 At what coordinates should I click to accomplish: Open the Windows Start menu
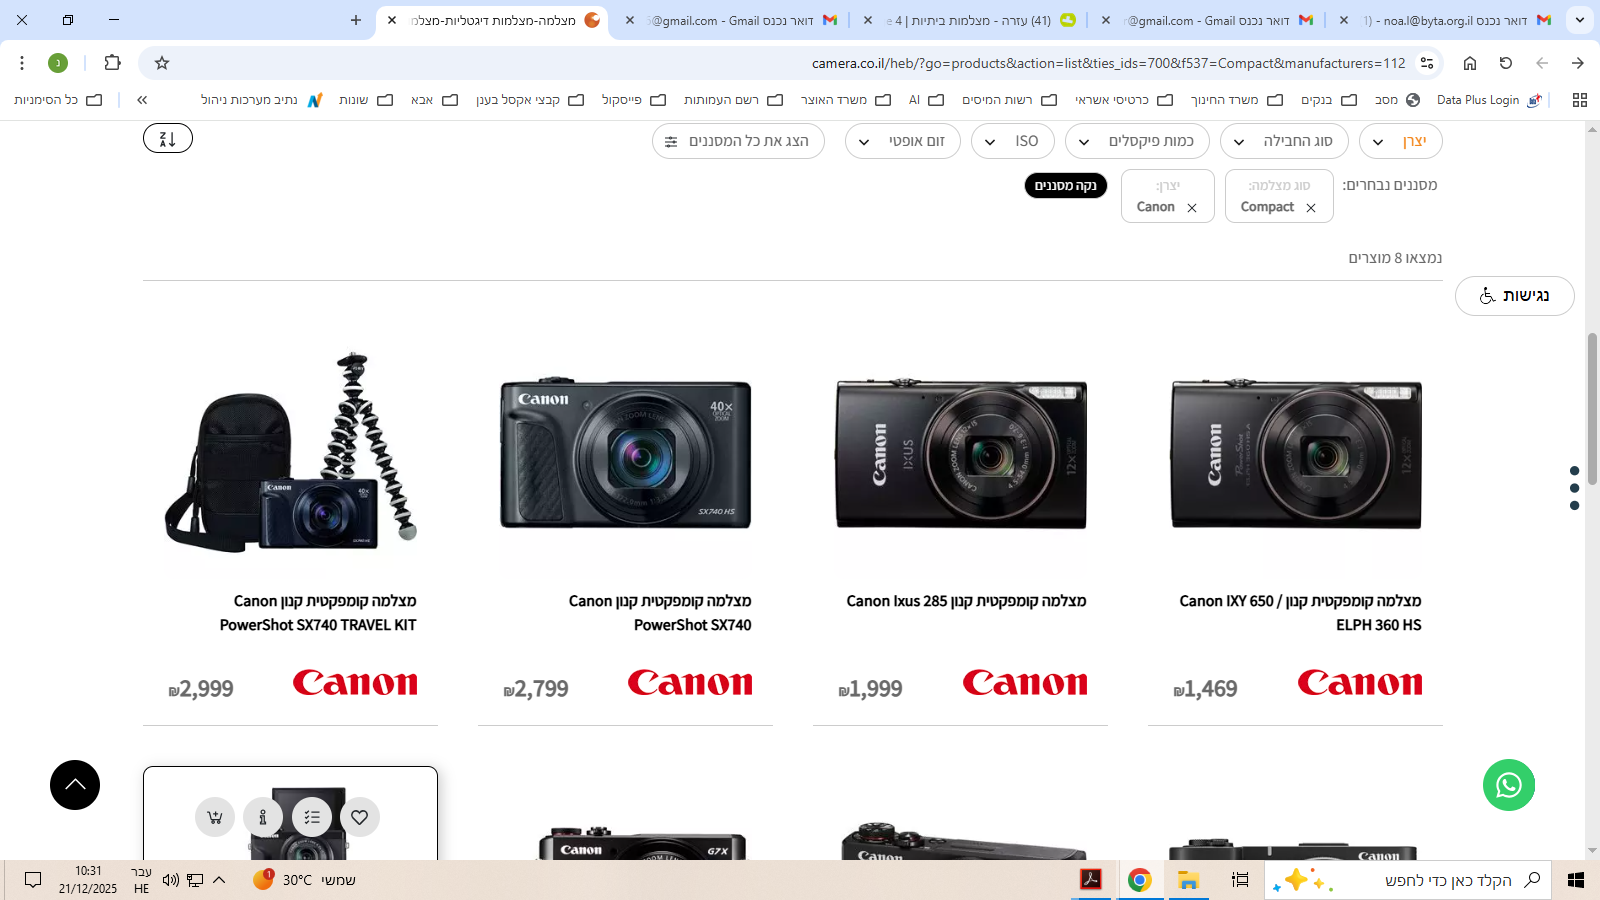coord(1576,880)
